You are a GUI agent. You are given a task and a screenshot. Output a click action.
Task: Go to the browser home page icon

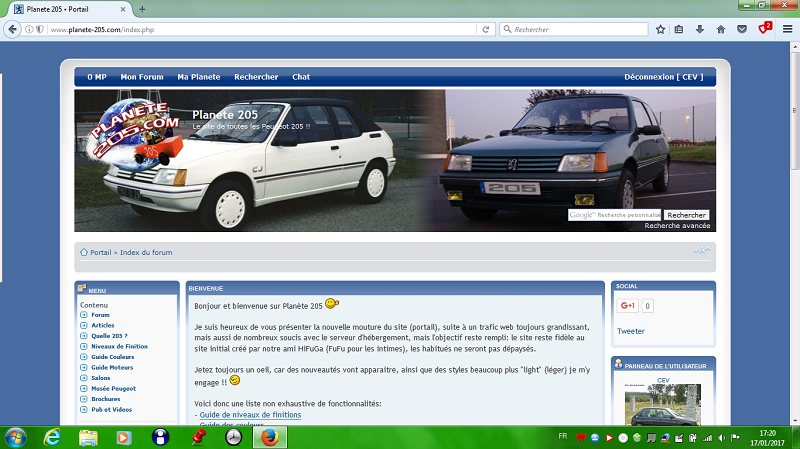[x=721, y=30]
